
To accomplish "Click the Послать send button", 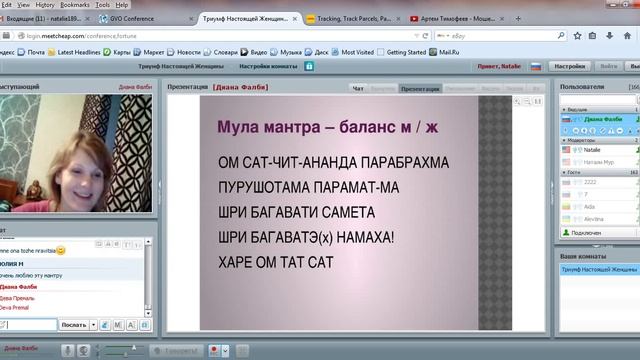I will click(74, 325).
